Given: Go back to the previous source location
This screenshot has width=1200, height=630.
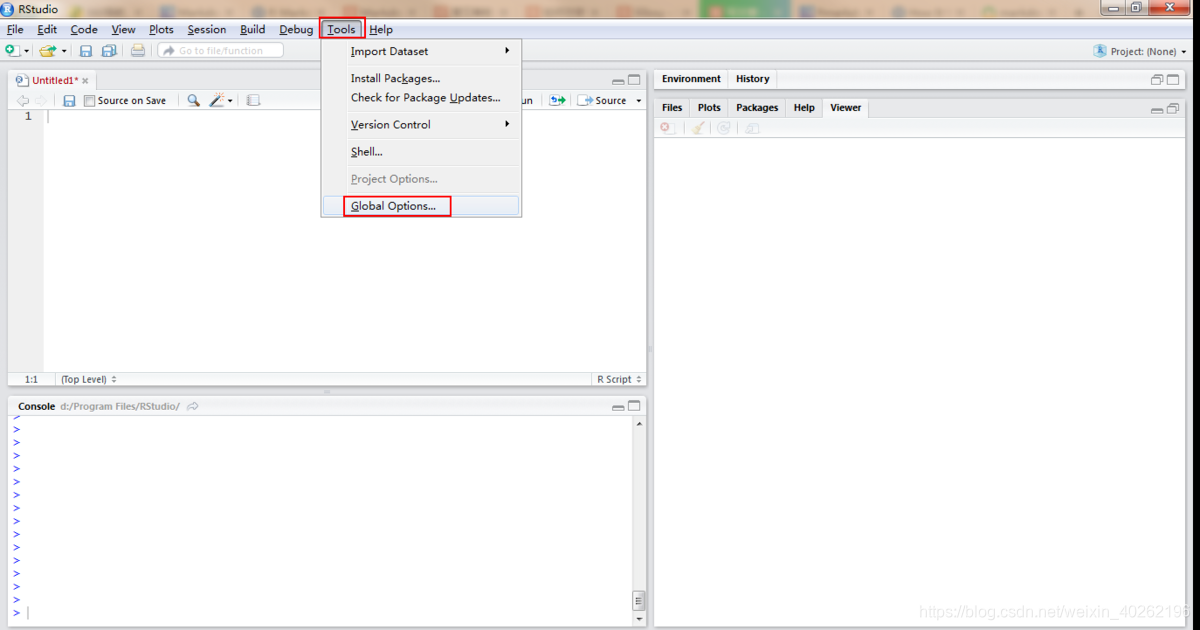Looking at the screenshot, I should point(23,101).
